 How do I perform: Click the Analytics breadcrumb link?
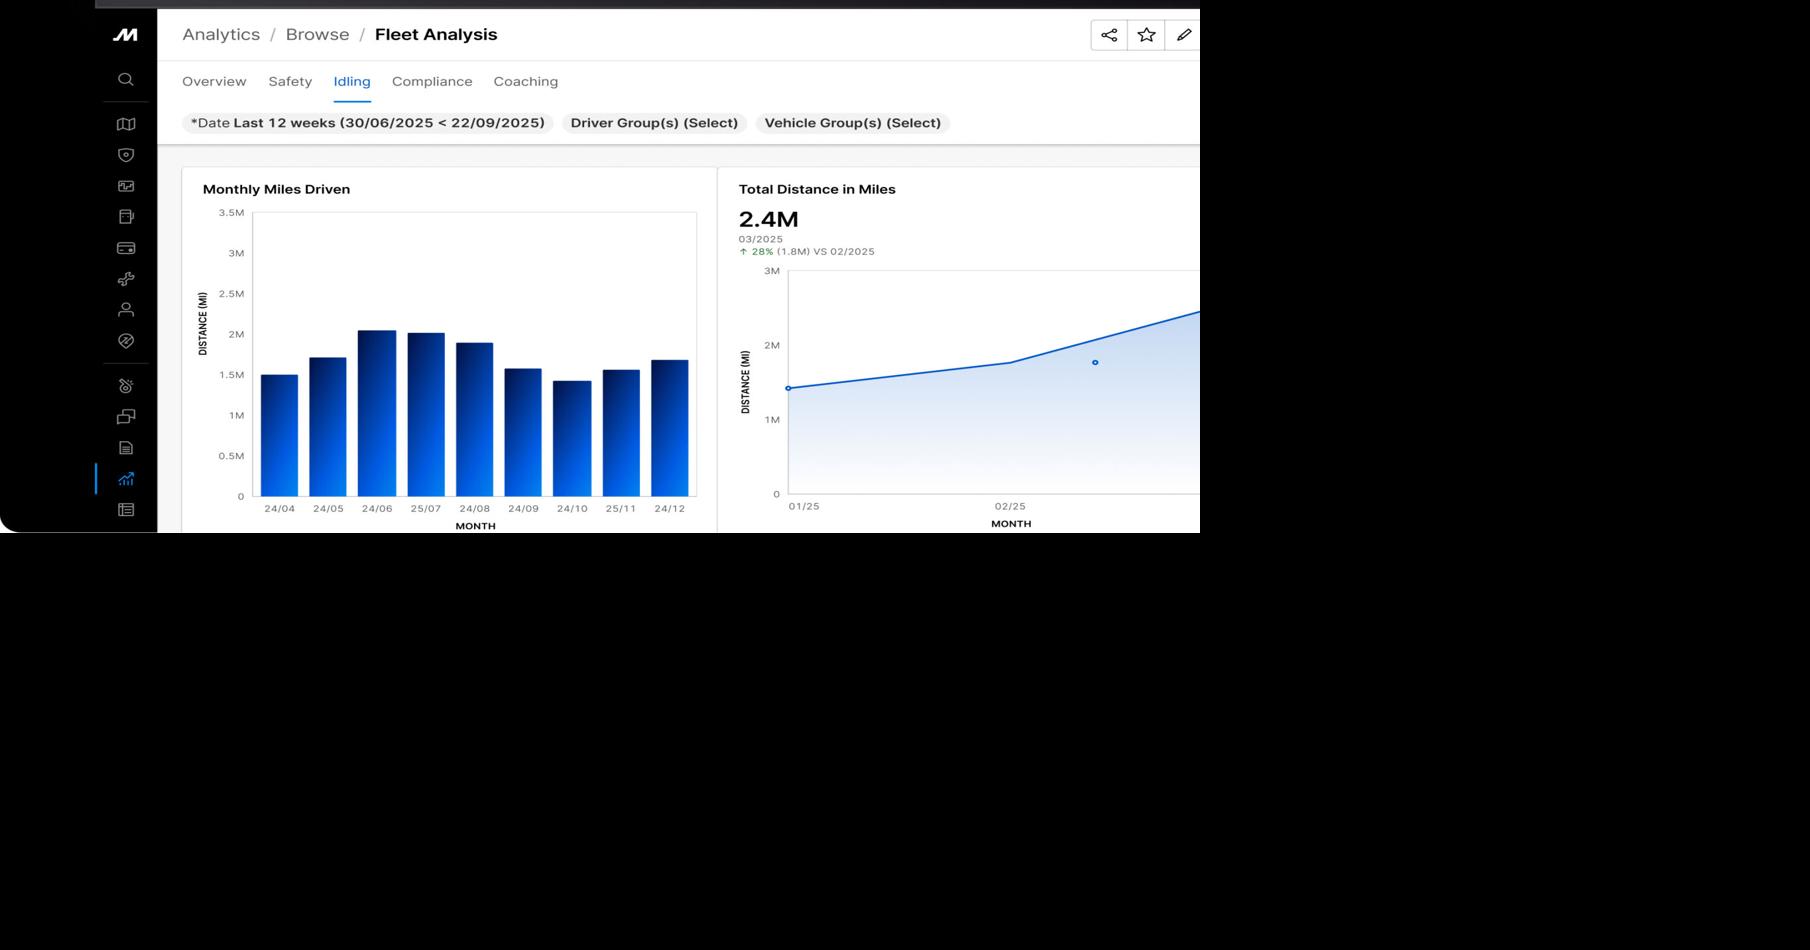[x=220, y=33]
